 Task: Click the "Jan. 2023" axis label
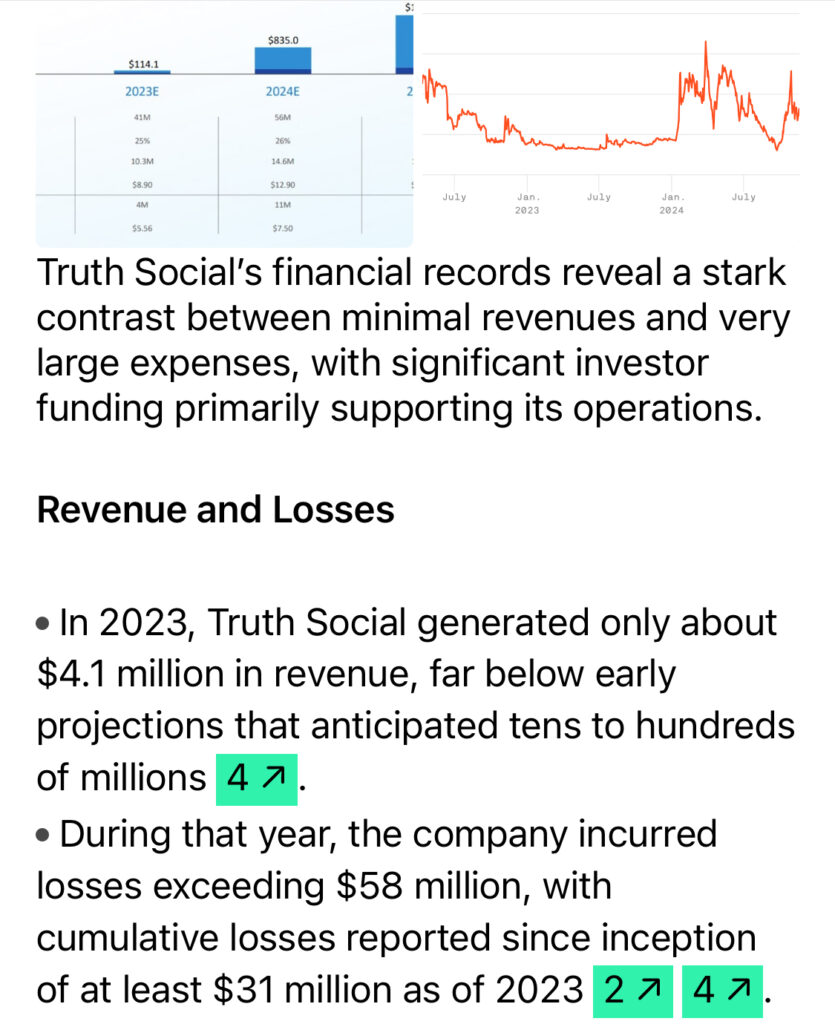[527, 204]
